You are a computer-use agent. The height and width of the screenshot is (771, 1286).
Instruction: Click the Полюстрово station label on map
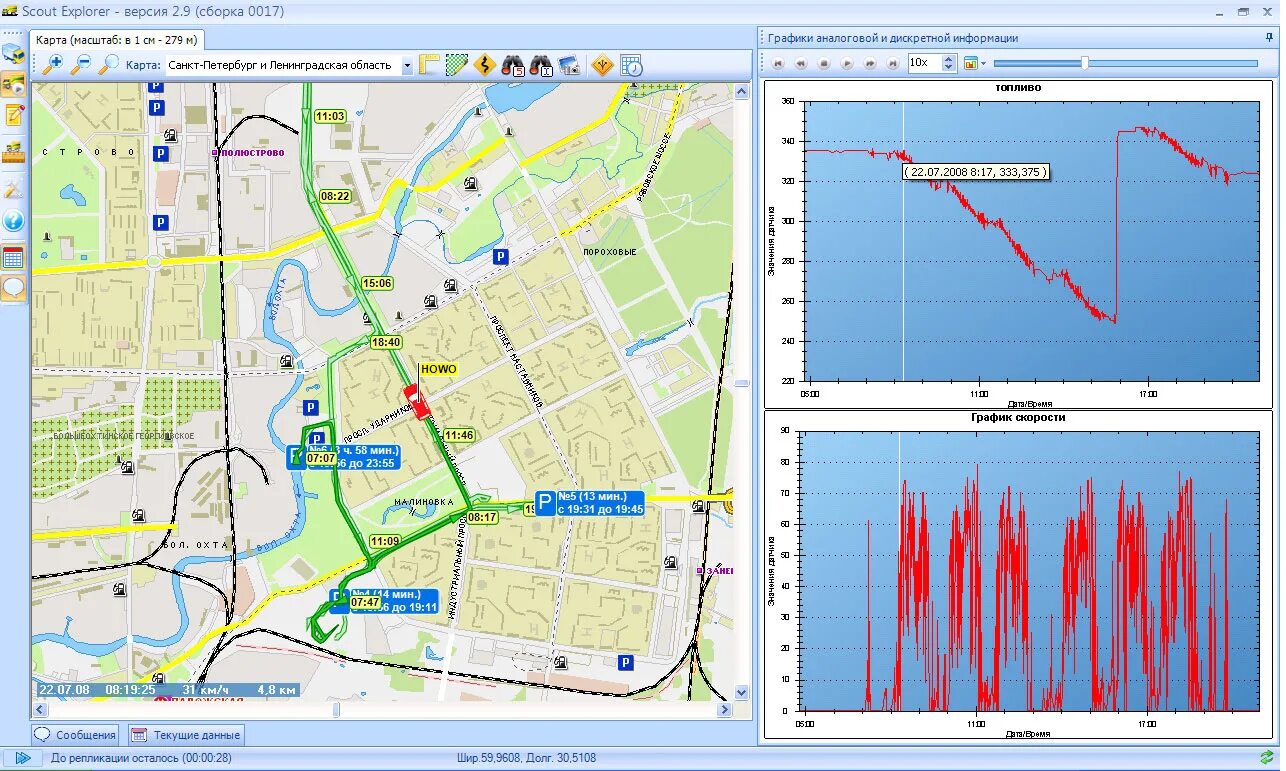(251, 153)
